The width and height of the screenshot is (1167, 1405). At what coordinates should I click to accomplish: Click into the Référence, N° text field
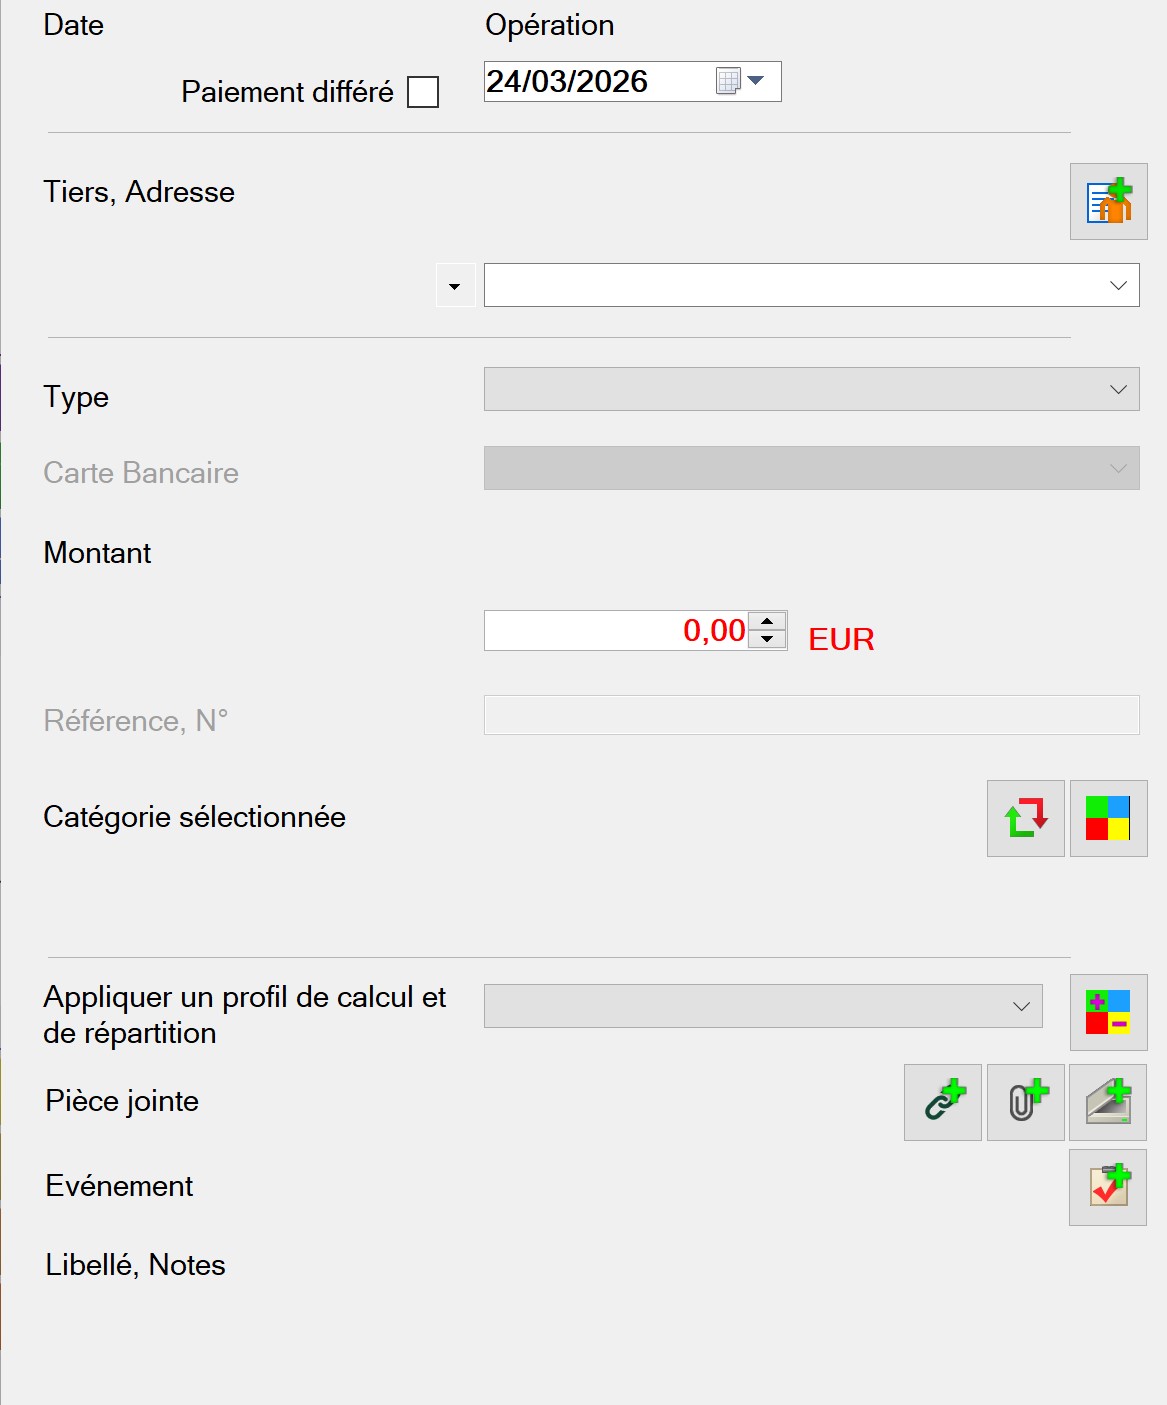(x=811, y=715)
